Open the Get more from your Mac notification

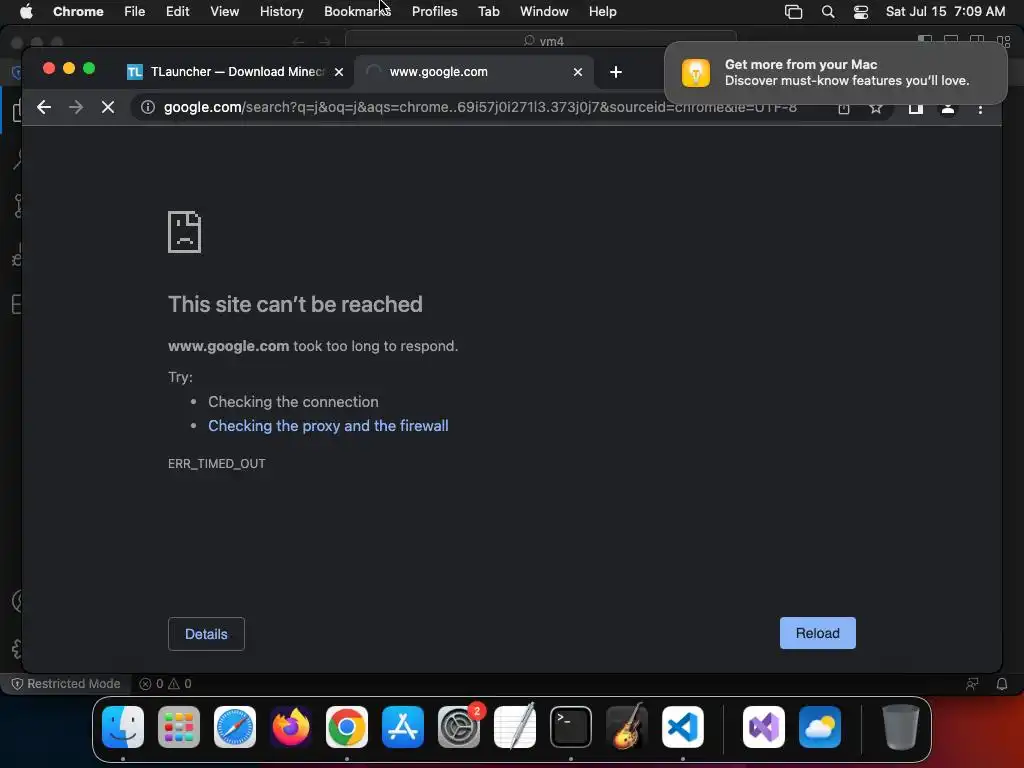coord(836,72)
